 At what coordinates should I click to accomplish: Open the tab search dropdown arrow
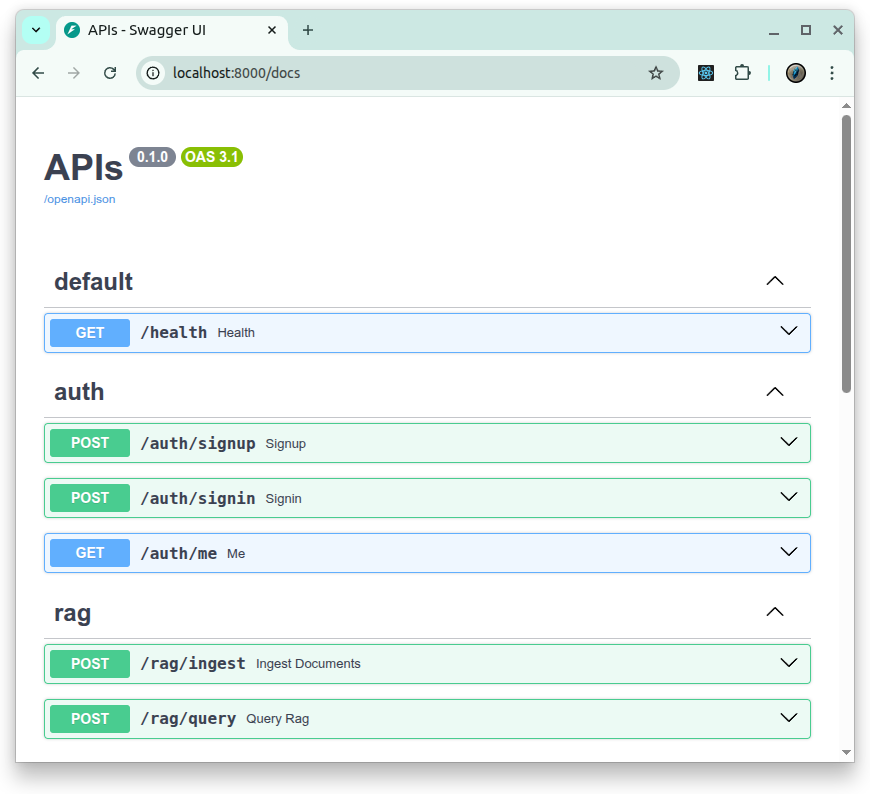pyautogui.click(x=36, y=30)
